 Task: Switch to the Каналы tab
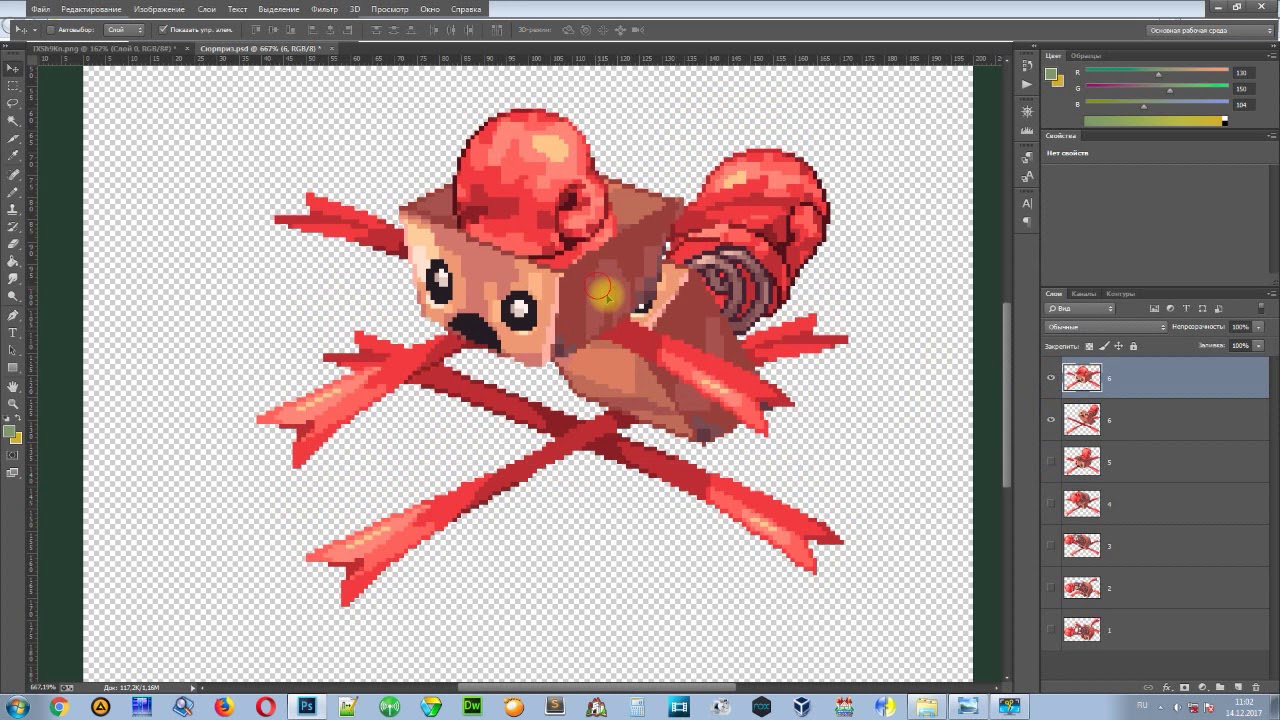coord(1084,294)
